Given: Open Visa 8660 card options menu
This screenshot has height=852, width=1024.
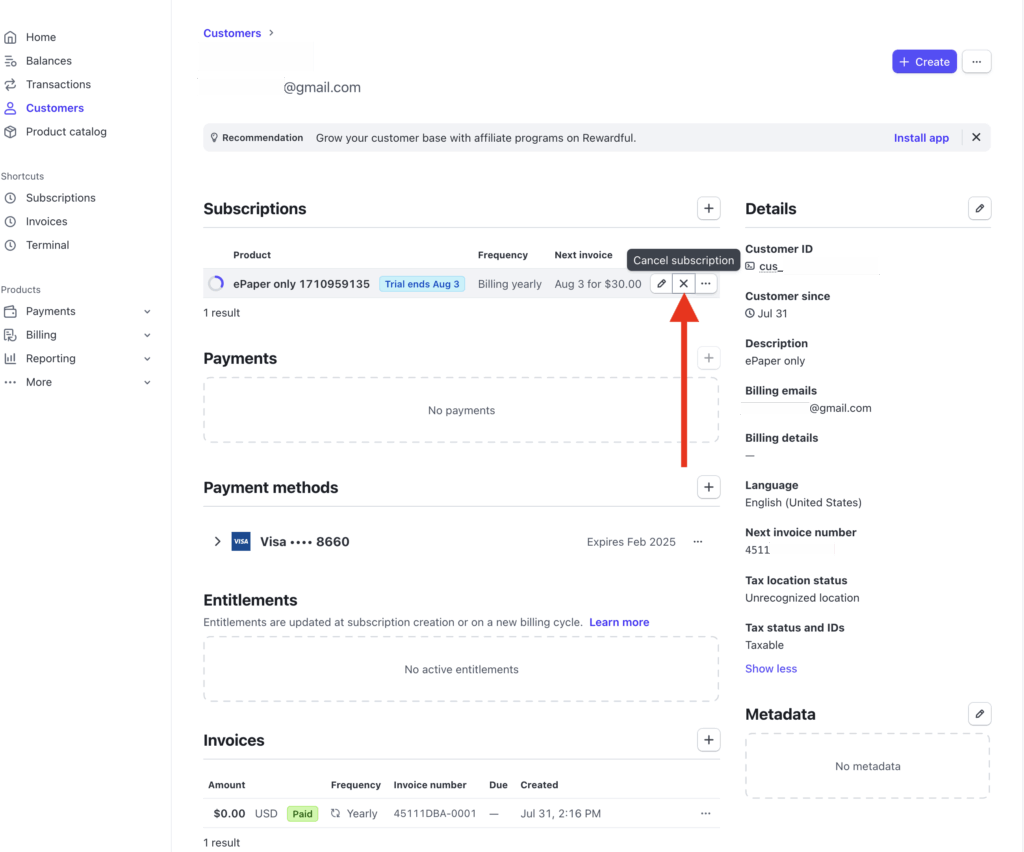Looking at the screenshot, I should [698, 542].
